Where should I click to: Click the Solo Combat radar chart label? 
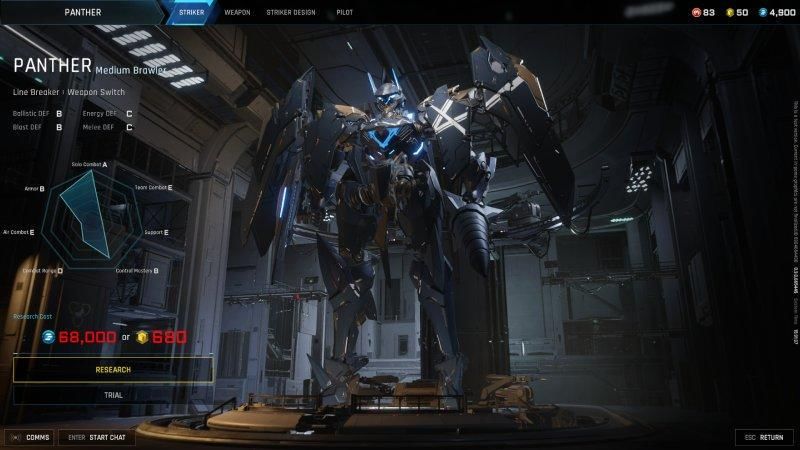coord(89,164)
